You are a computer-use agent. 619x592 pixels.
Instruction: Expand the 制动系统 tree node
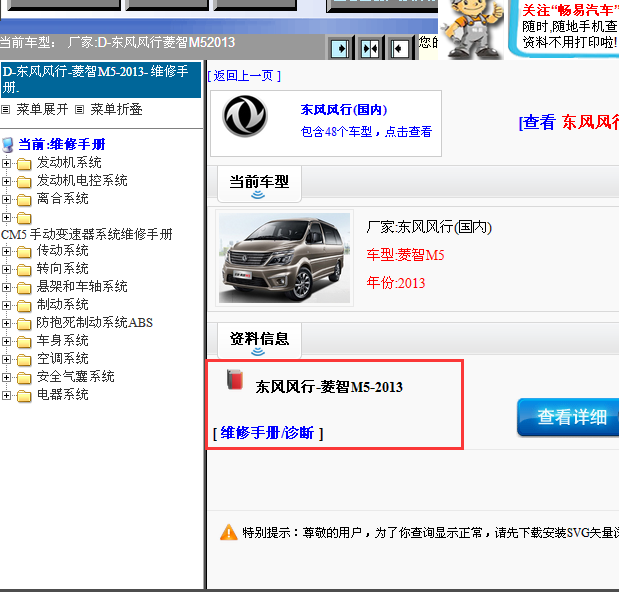pyautogui.click(x=6, y=305)
